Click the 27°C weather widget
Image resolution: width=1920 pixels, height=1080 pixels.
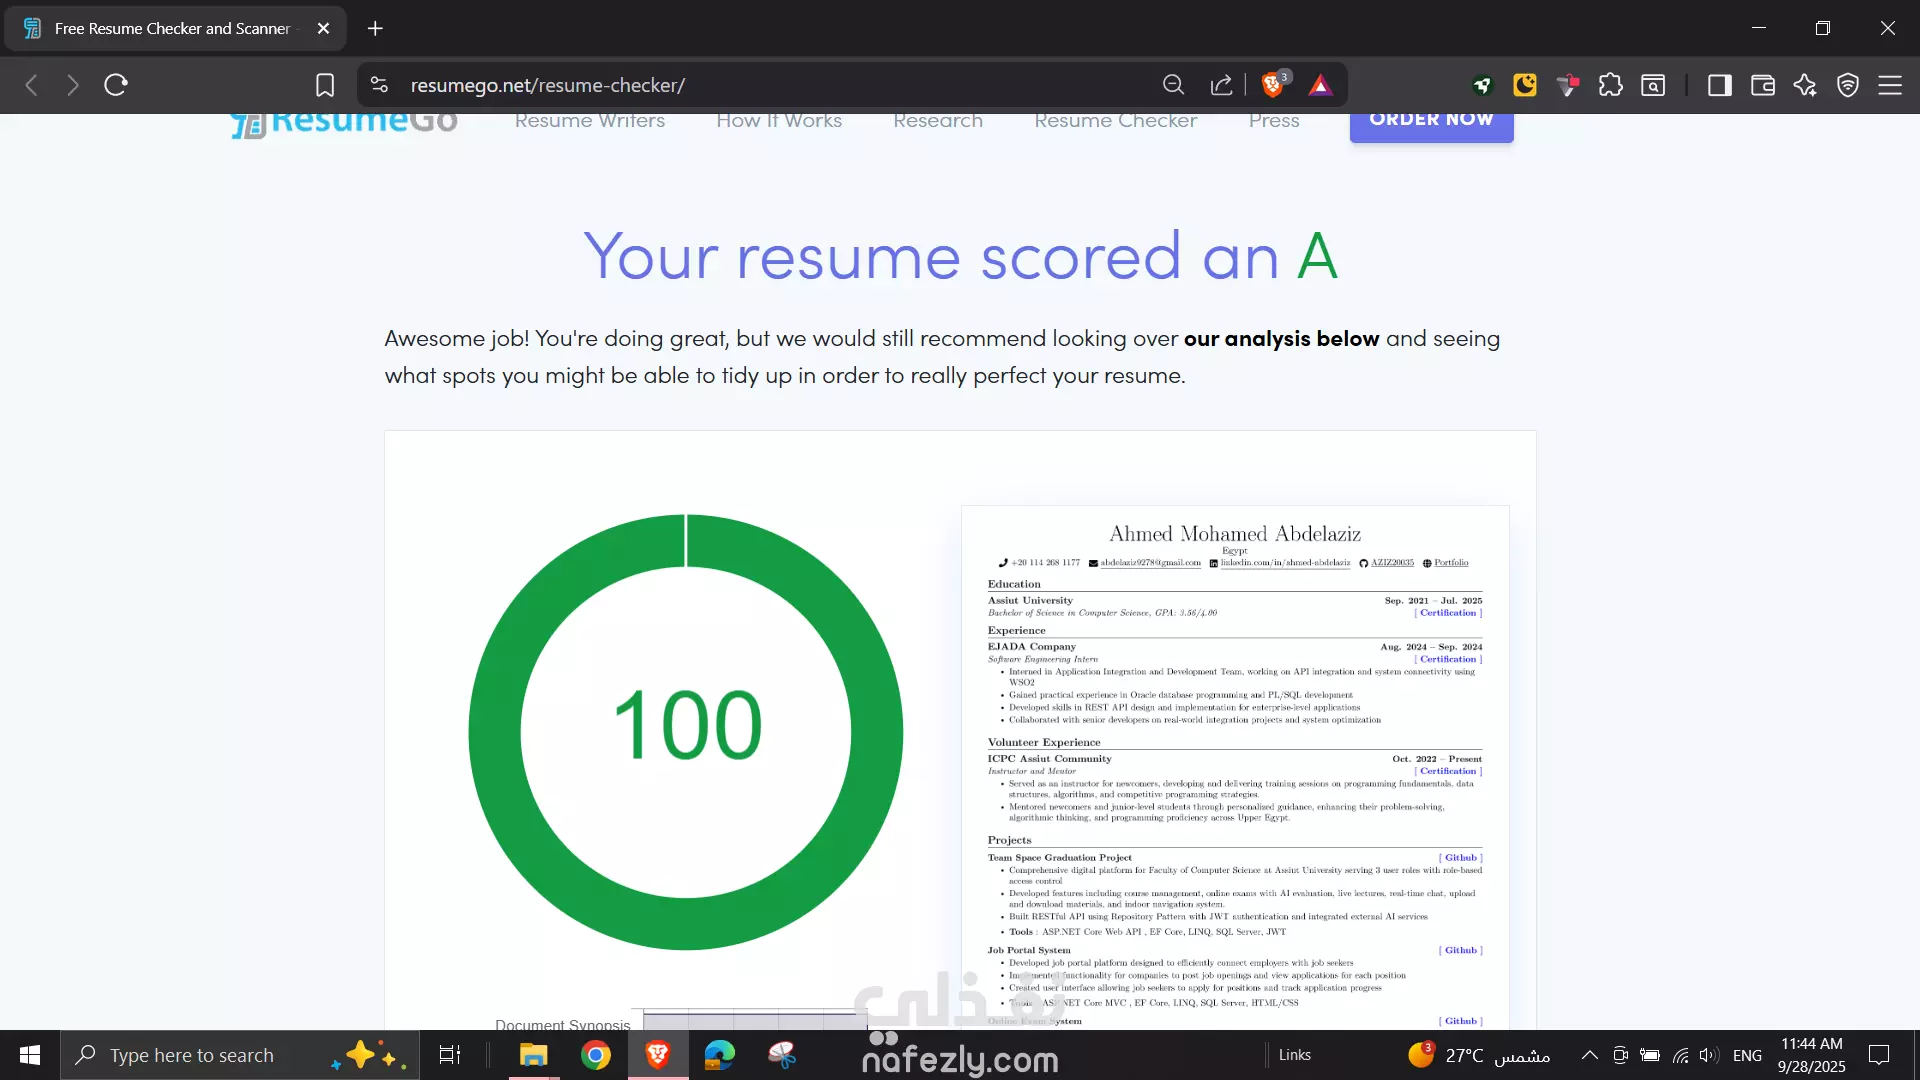point(1479,1055)
